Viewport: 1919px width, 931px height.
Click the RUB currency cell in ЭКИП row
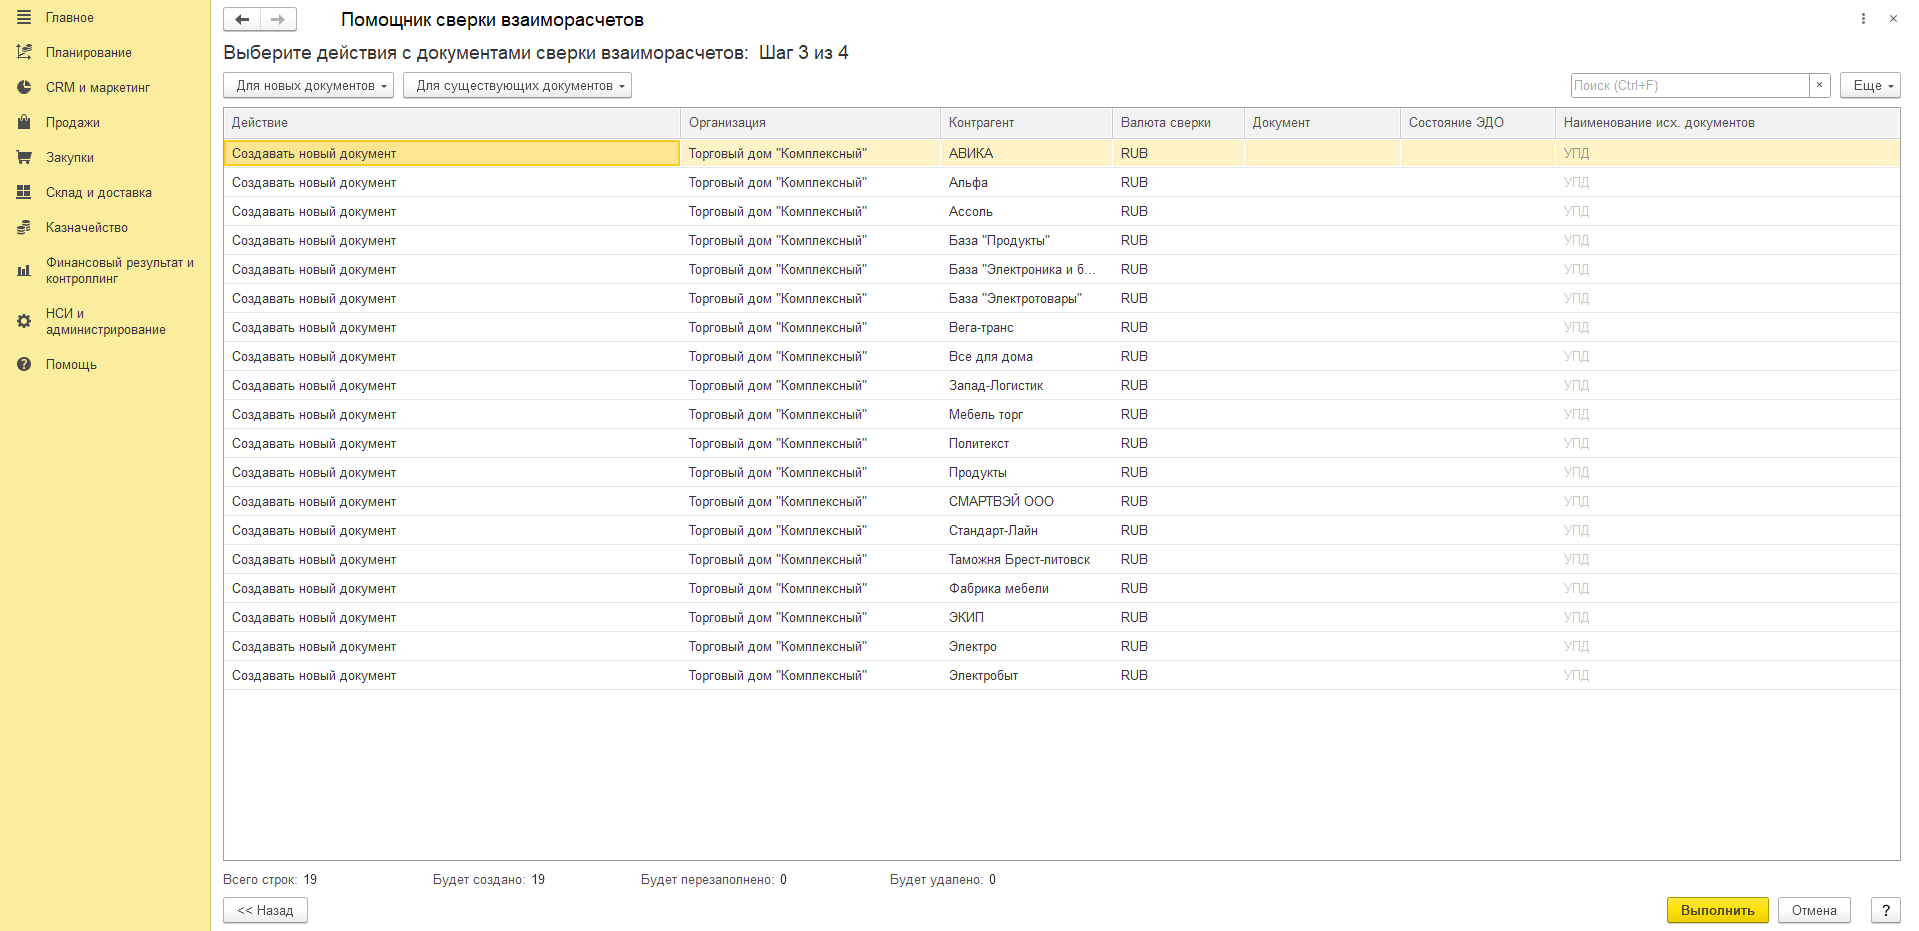point(1178,617)
